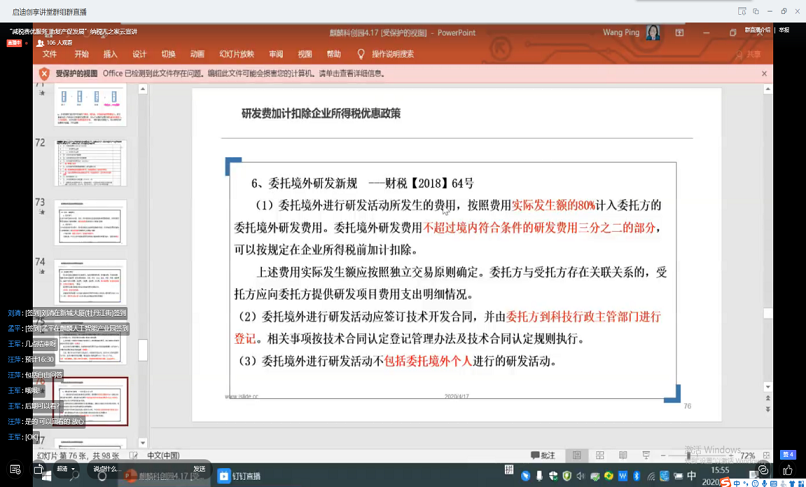Click slide area scroll down arrow

767,387
